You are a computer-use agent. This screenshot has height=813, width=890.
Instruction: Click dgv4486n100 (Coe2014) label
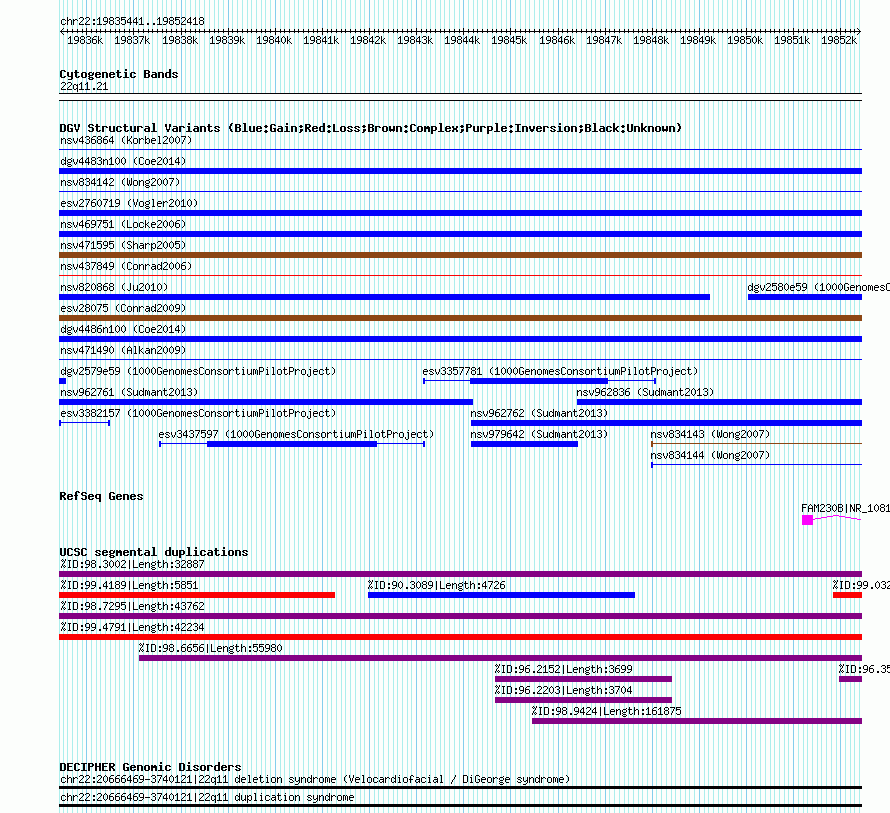pyautogui.click(x=123, y=329)
